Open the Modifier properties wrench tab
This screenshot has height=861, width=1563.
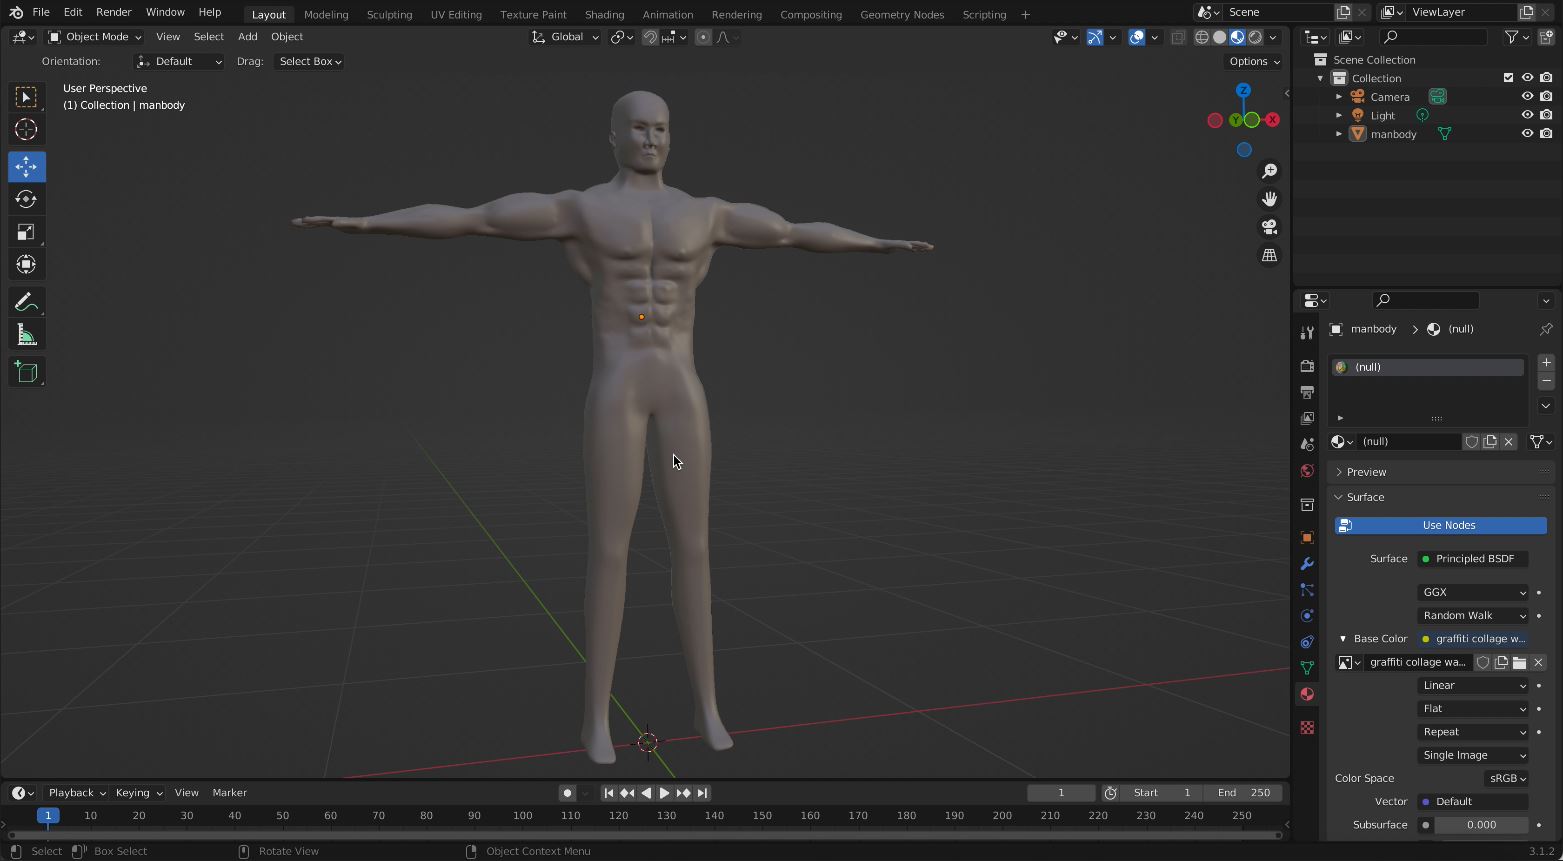[x=1307, y=564]
